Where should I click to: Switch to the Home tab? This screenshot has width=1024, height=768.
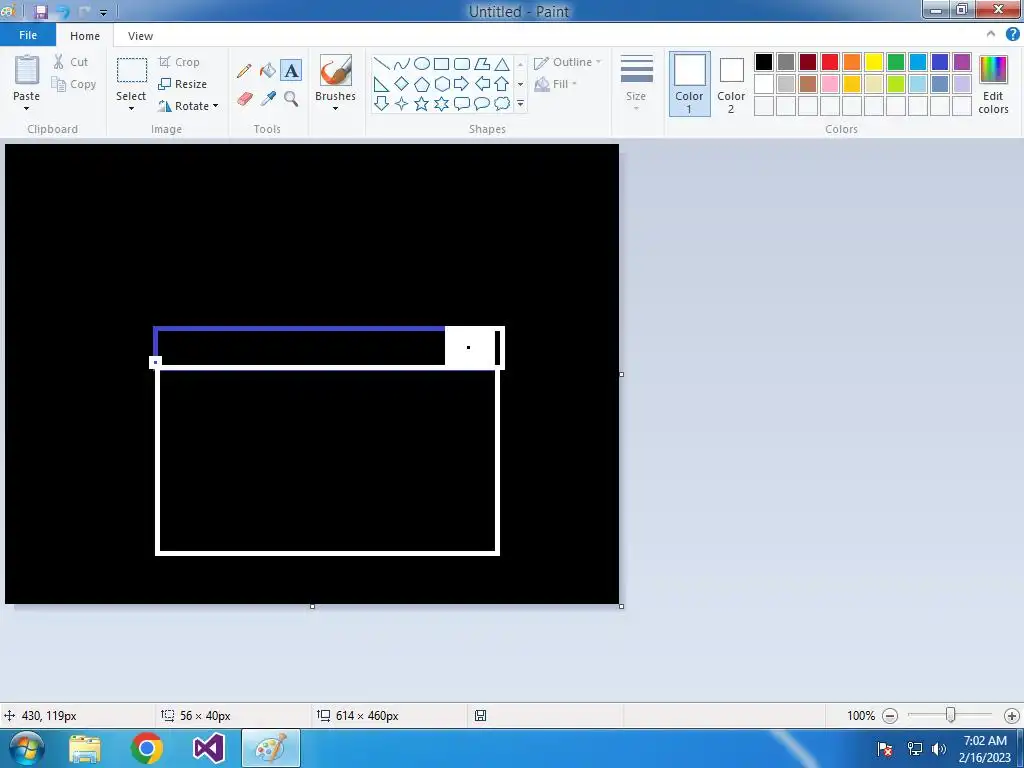coord(85,36)
